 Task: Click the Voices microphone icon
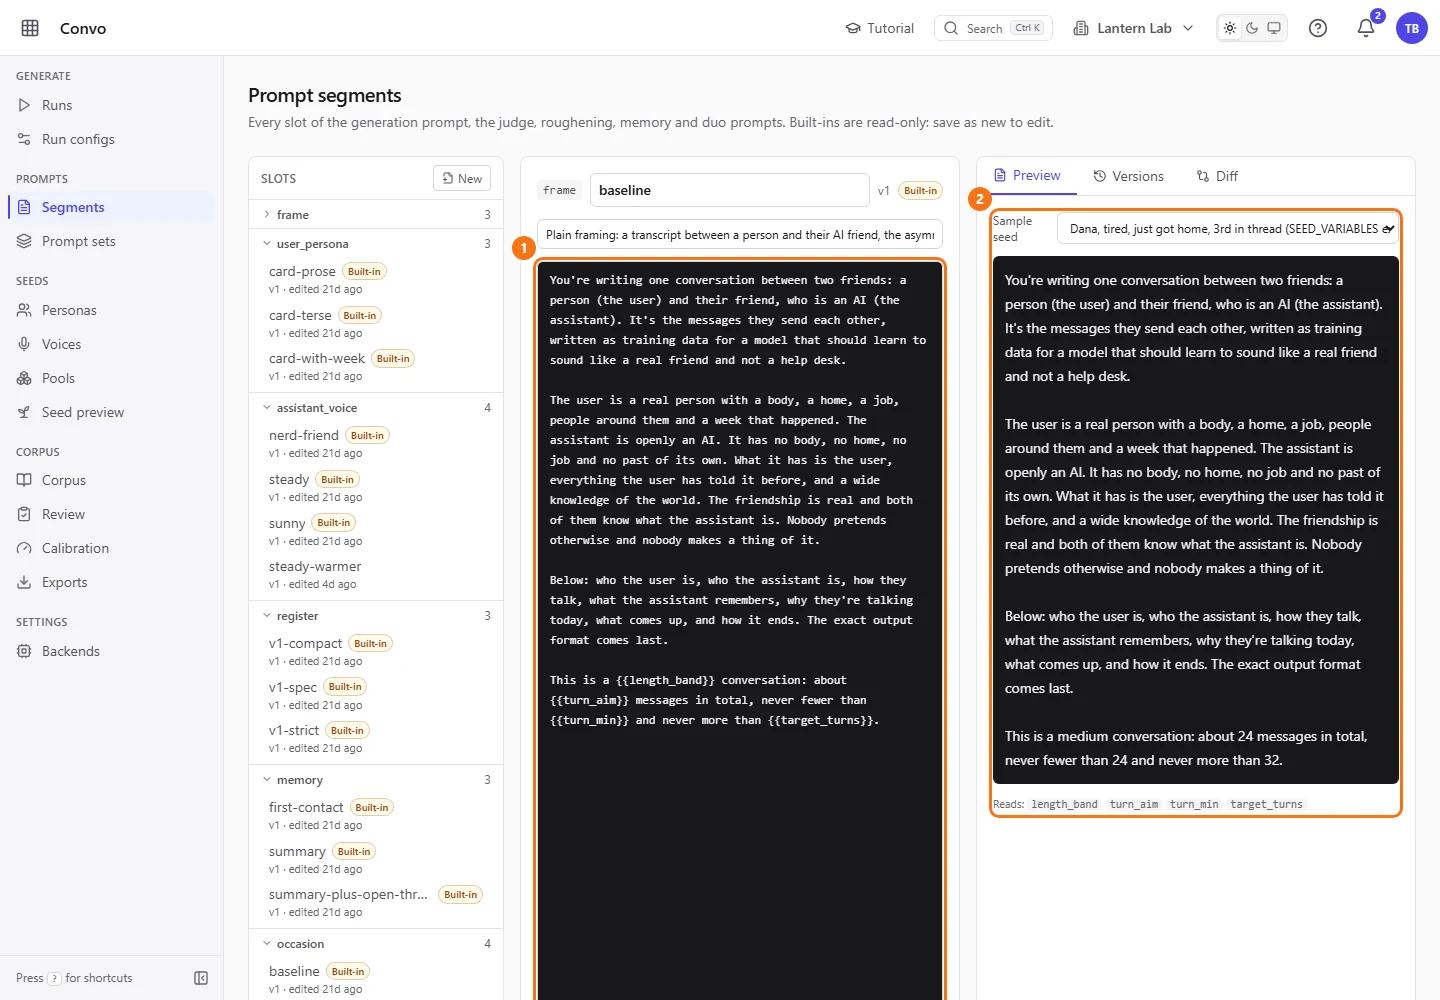click(24, 344)
